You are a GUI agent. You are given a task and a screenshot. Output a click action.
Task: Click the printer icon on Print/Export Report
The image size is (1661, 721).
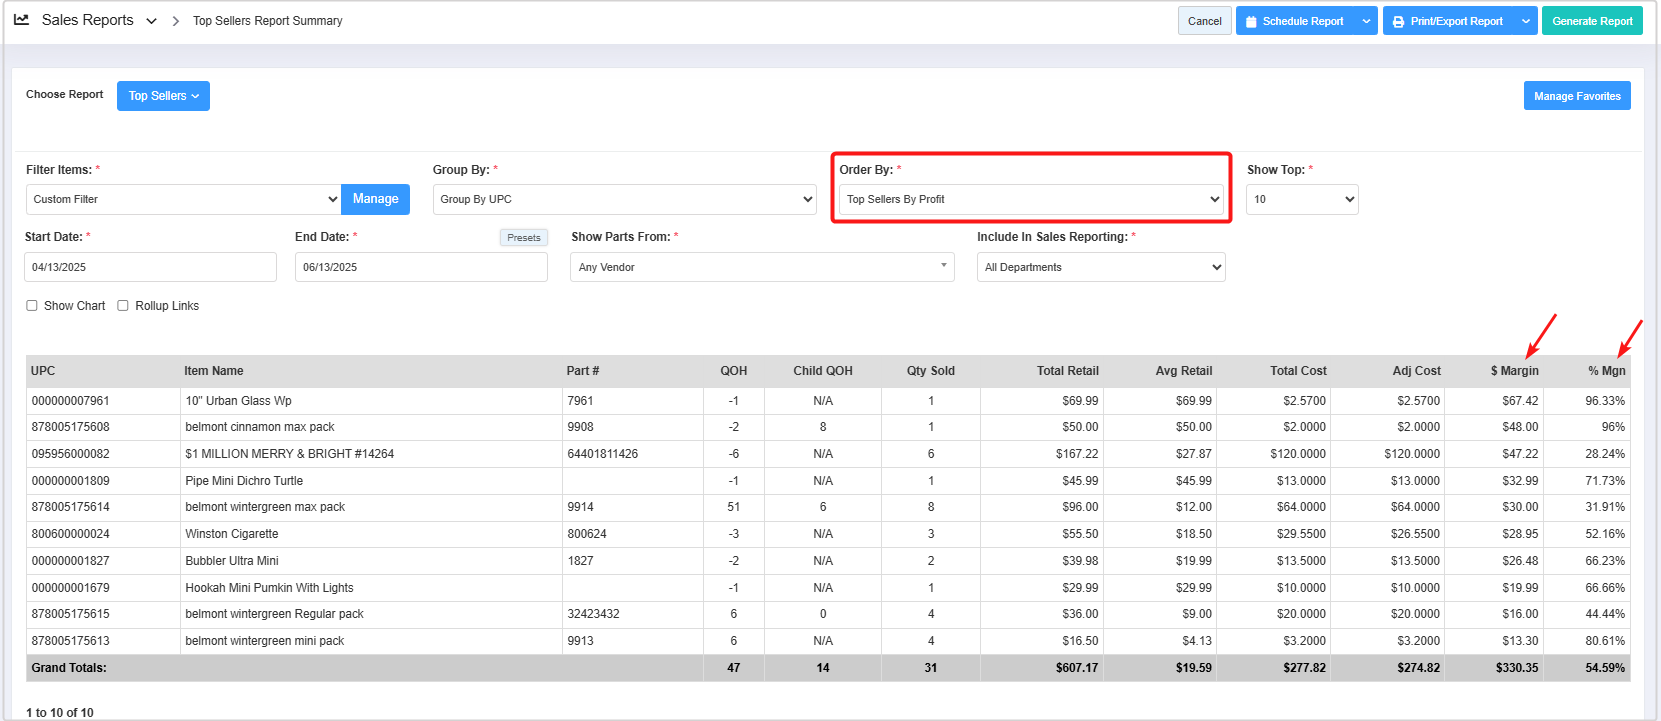click(1398, 21)
